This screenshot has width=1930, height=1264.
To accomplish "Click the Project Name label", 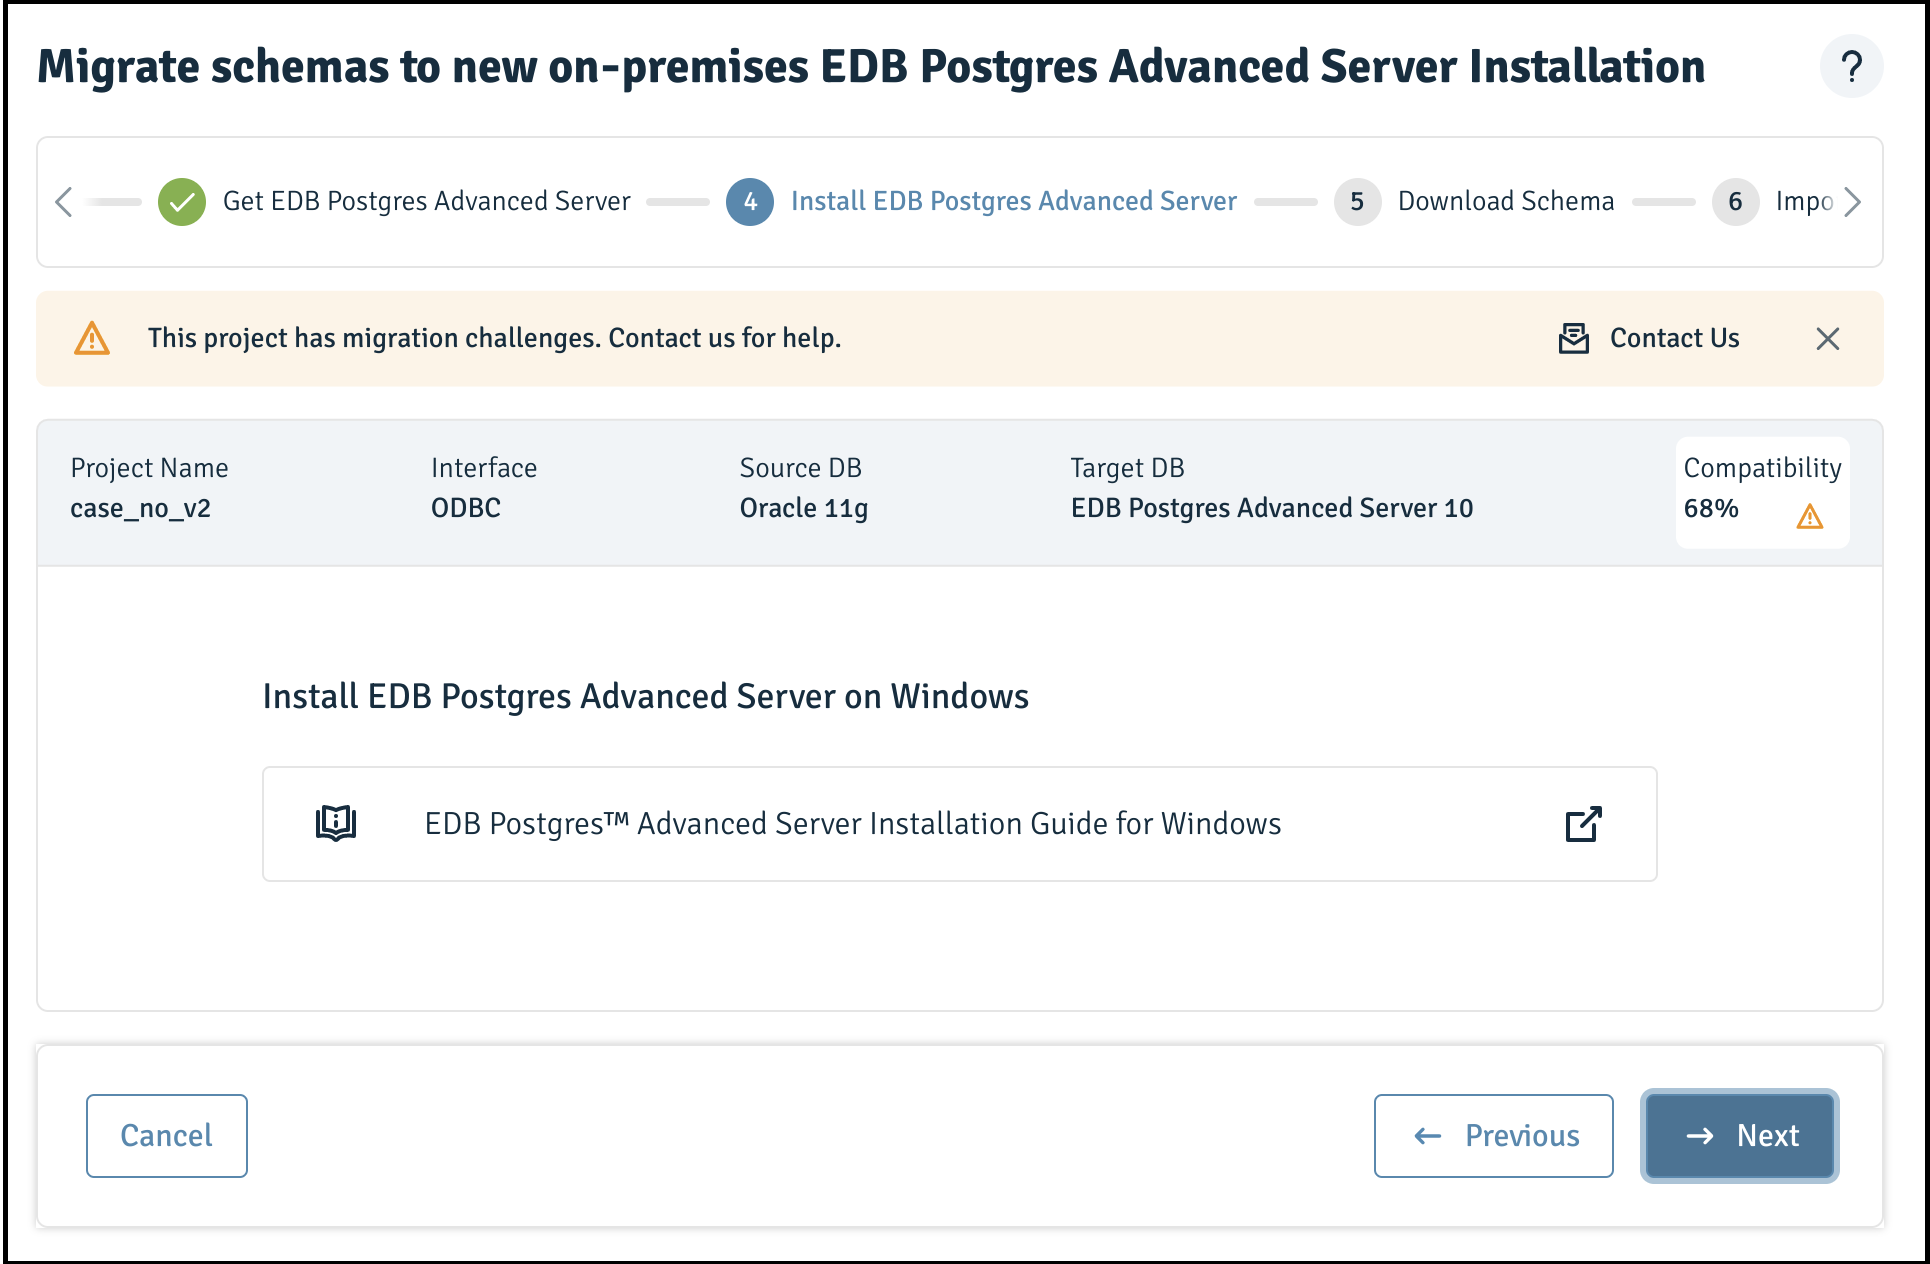I will coord(150,468).
